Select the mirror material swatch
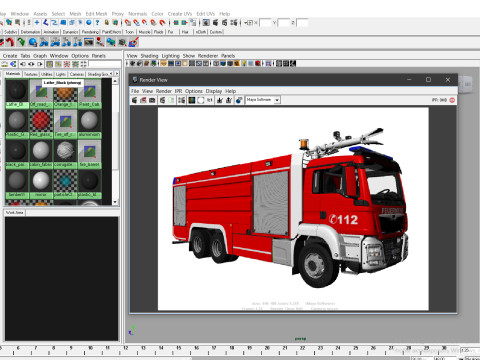Image resolution: width=480 pixels, height=360 pixels. [41, 184]
